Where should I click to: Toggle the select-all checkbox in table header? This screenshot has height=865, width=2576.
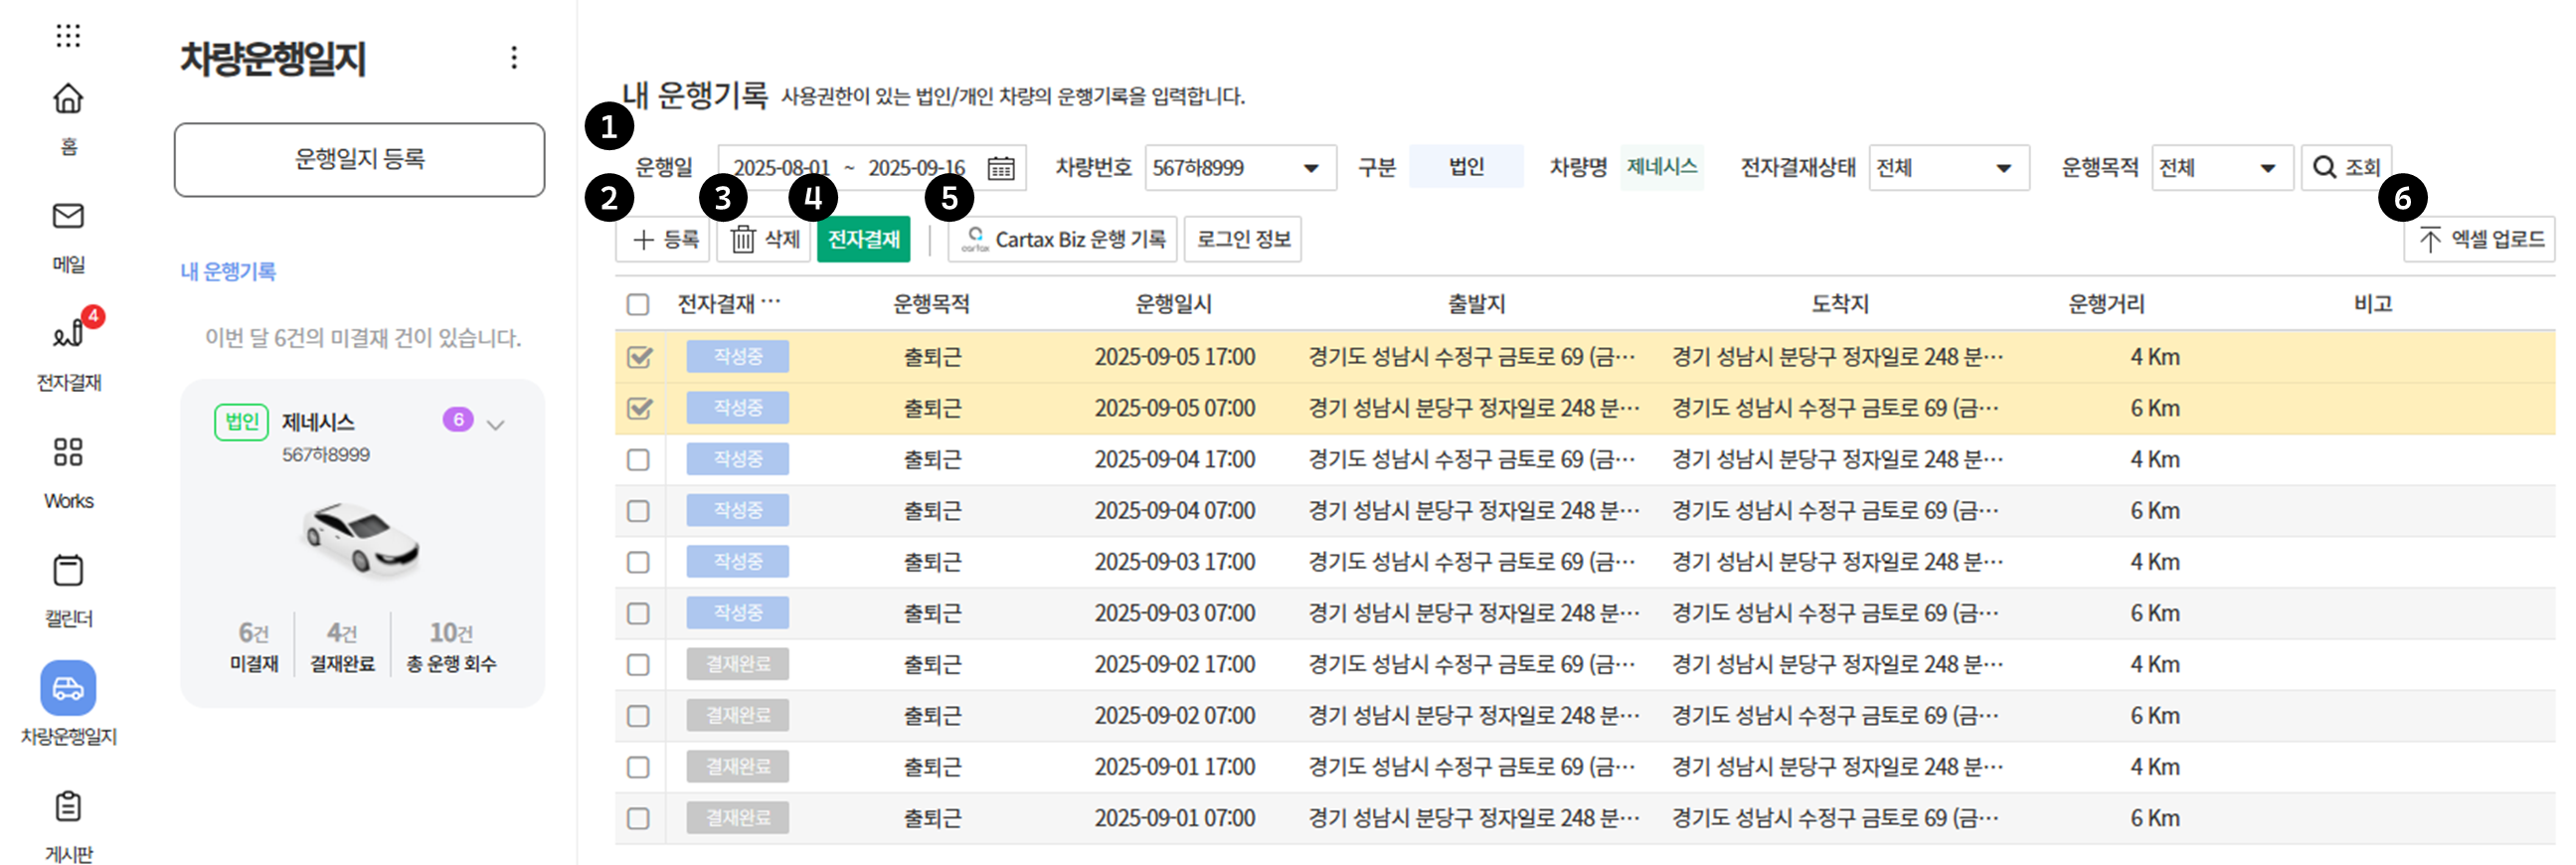638,305
